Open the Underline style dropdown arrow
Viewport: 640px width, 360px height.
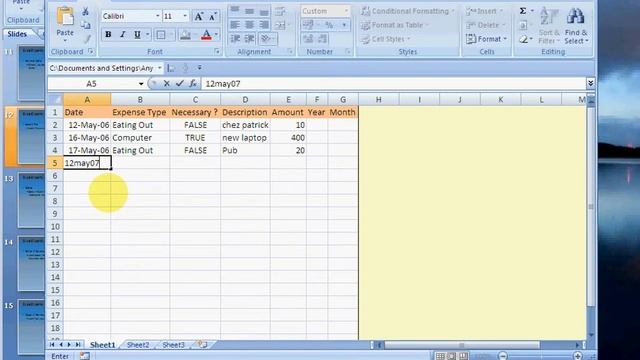(148, 35)
